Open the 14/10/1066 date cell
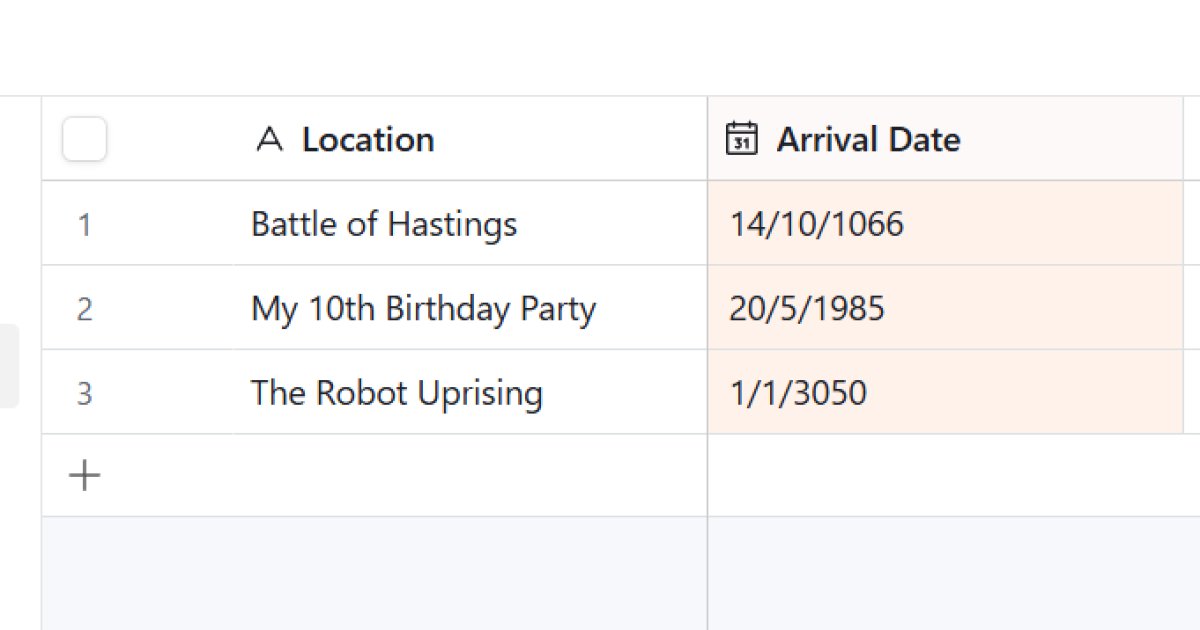This screenshot has height=630, width=1200. pyautogui.click(x=817, y=224)
